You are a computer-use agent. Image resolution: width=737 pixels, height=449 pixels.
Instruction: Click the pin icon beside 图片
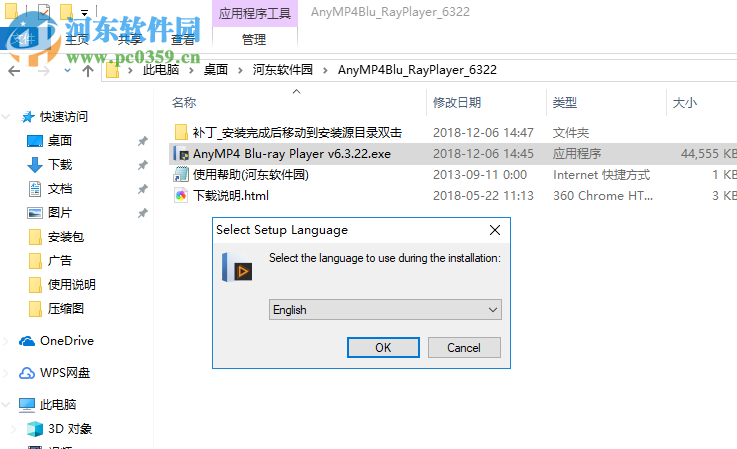tap(142, 213)
